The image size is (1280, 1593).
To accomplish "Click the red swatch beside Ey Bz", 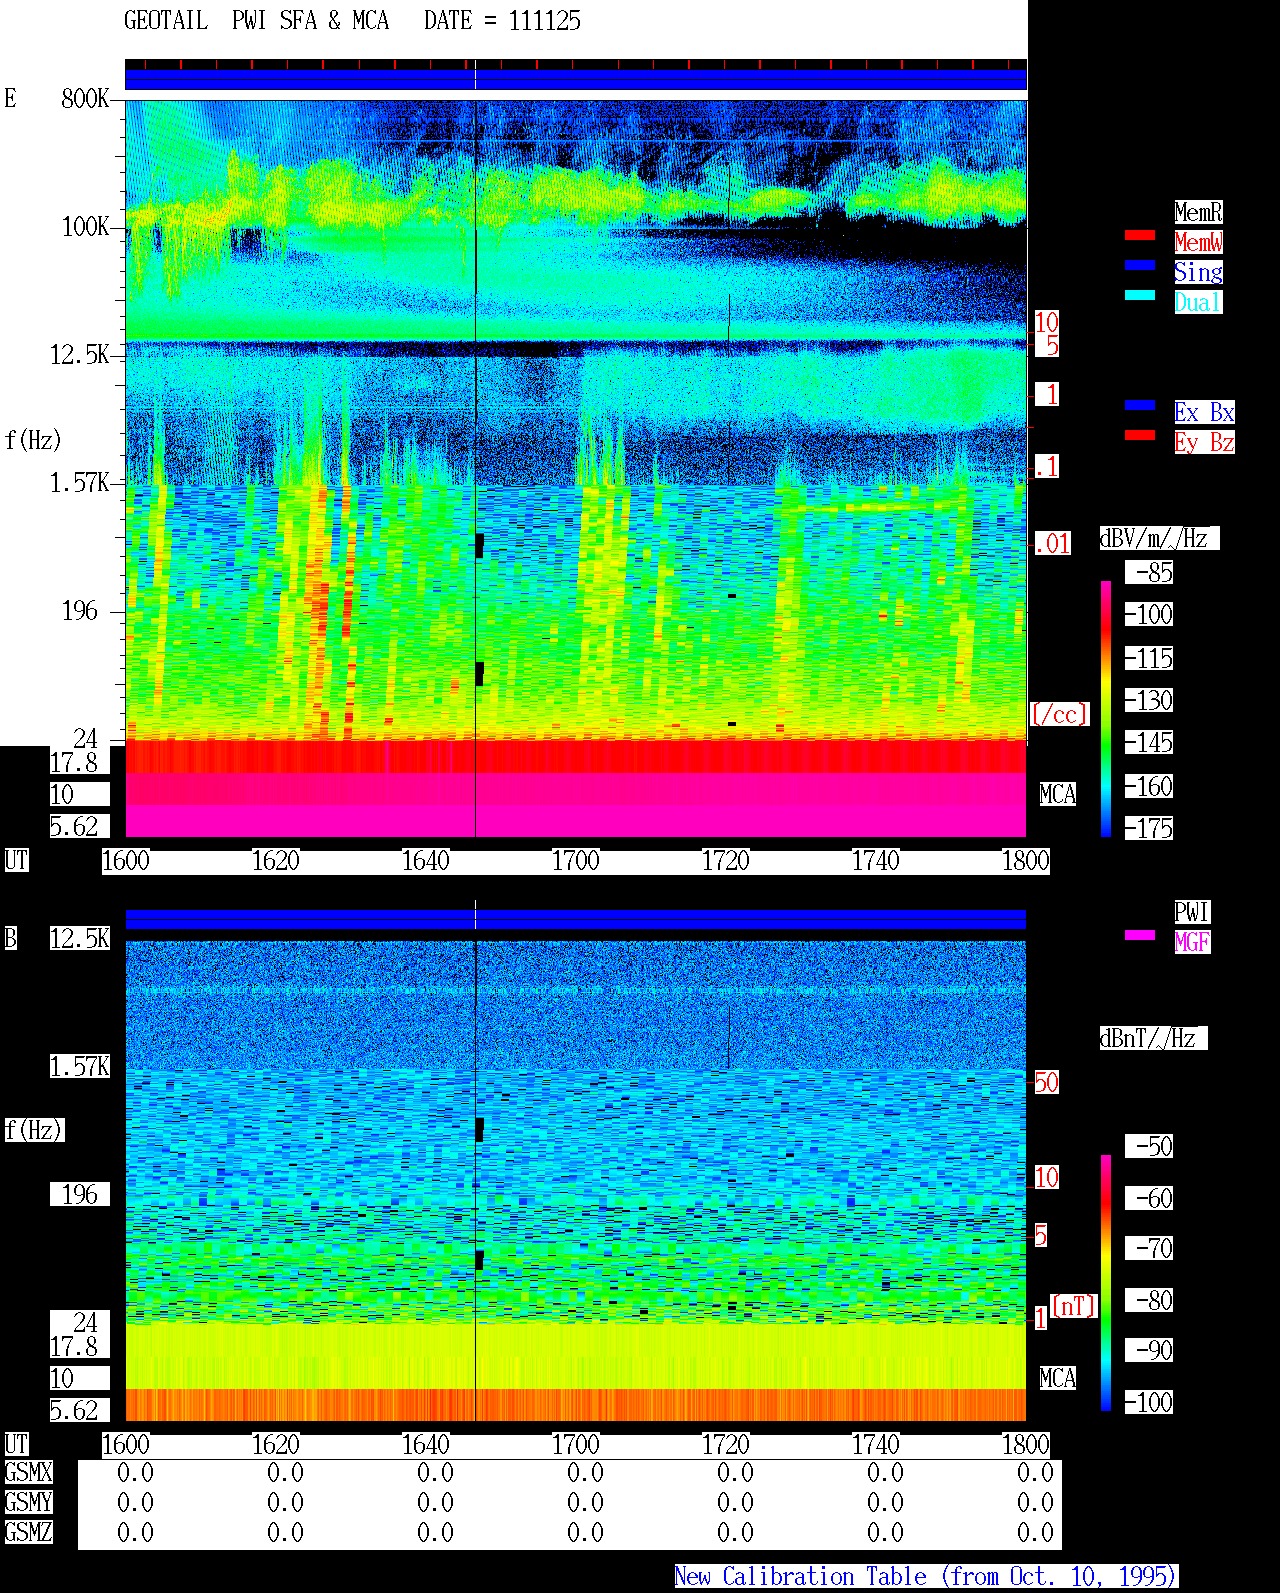I will 1140,435.
